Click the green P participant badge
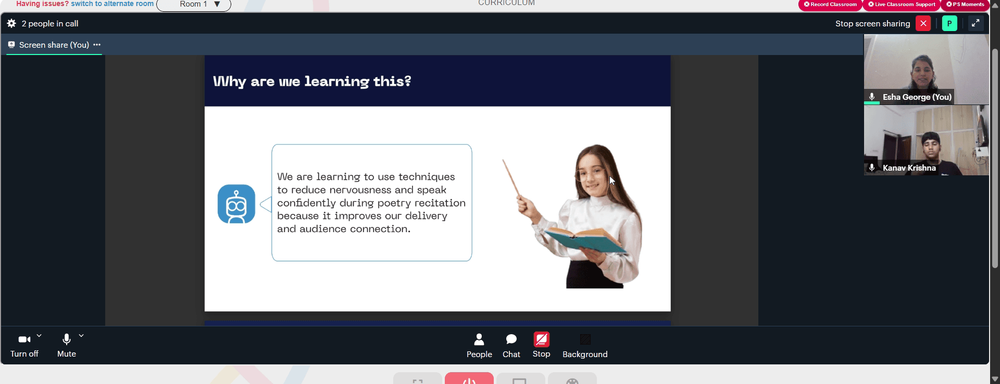 point(950,24)
